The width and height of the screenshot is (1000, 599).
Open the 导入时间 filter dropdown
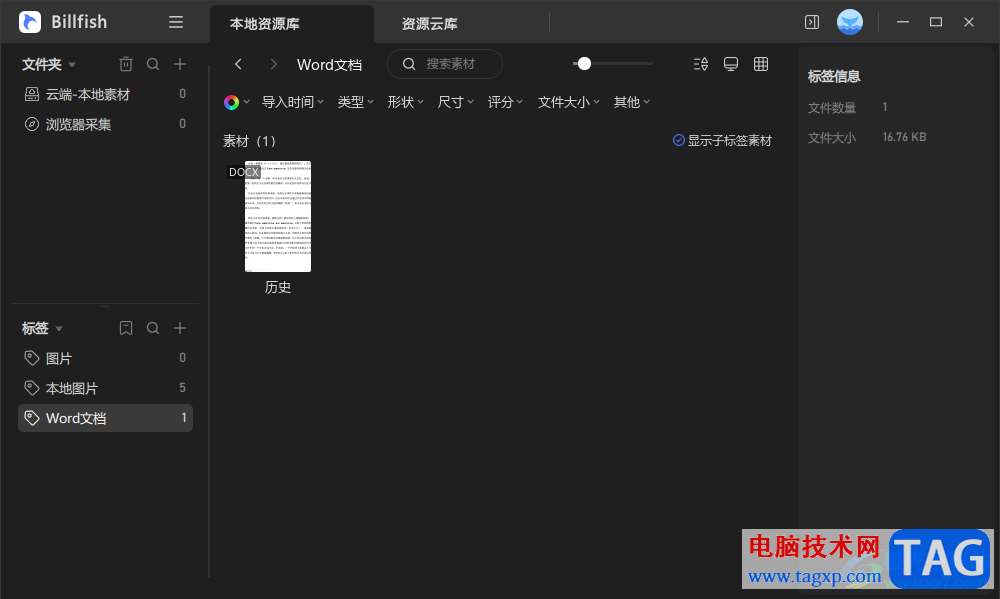point(293,102)
